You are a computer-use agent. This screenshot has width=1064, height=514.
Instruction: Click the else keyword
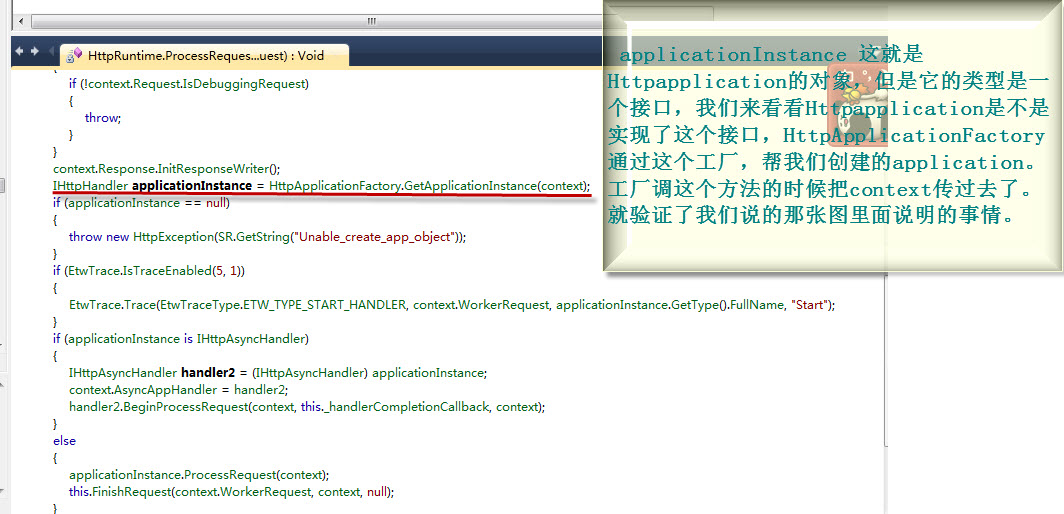[64, 441]
